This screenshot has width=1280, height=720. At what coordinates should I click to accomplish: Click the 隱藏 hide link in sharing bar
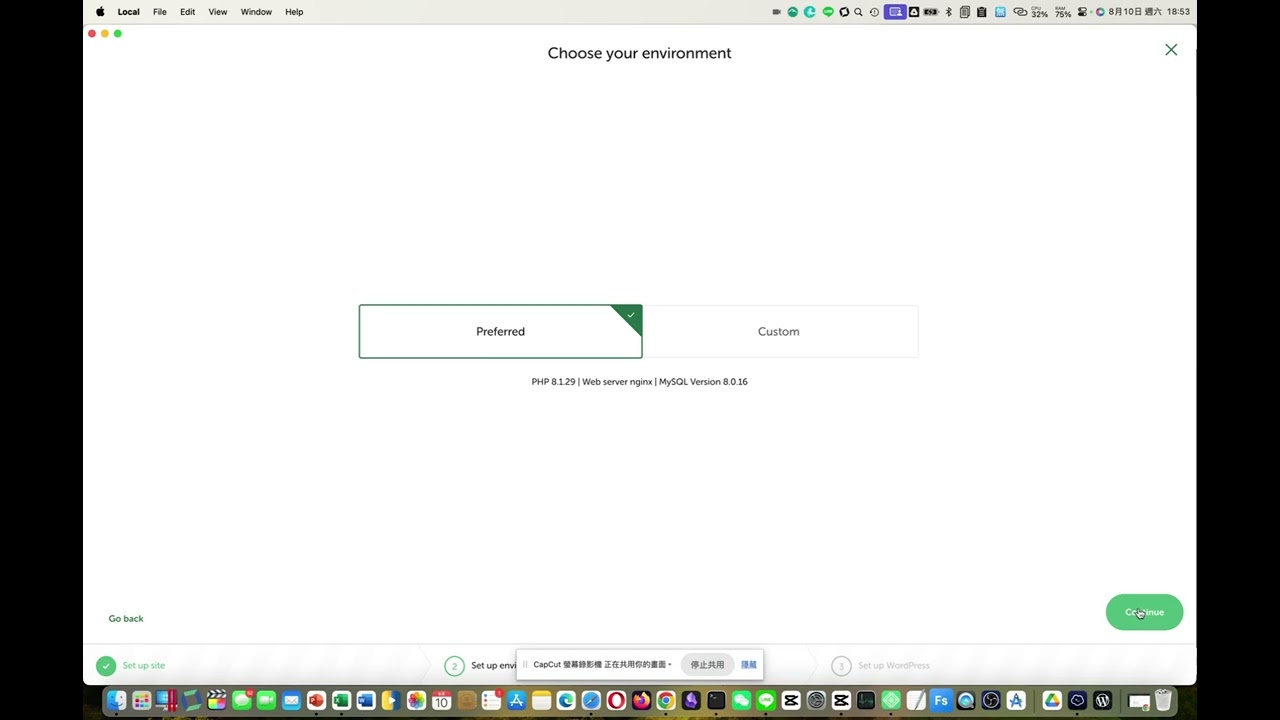pos(748,664)
